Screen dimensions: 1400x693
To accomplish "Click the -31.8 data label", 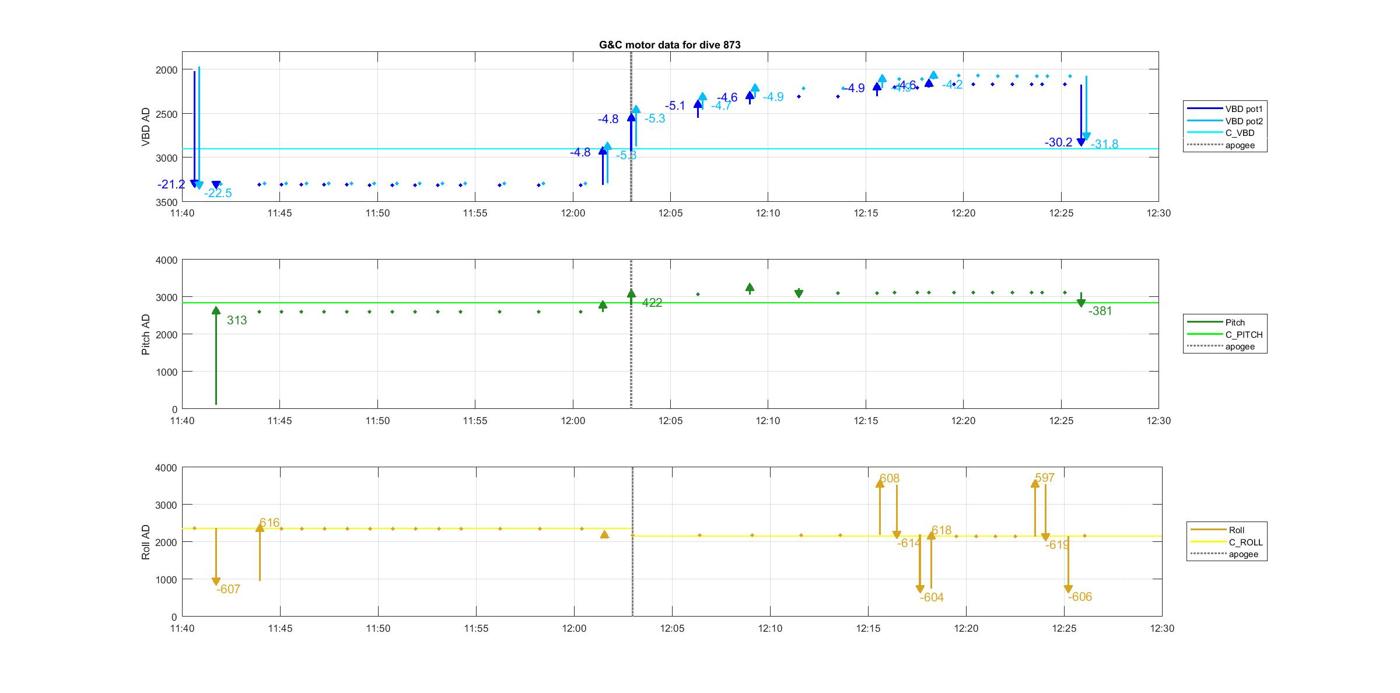I will coord(1105,145).
